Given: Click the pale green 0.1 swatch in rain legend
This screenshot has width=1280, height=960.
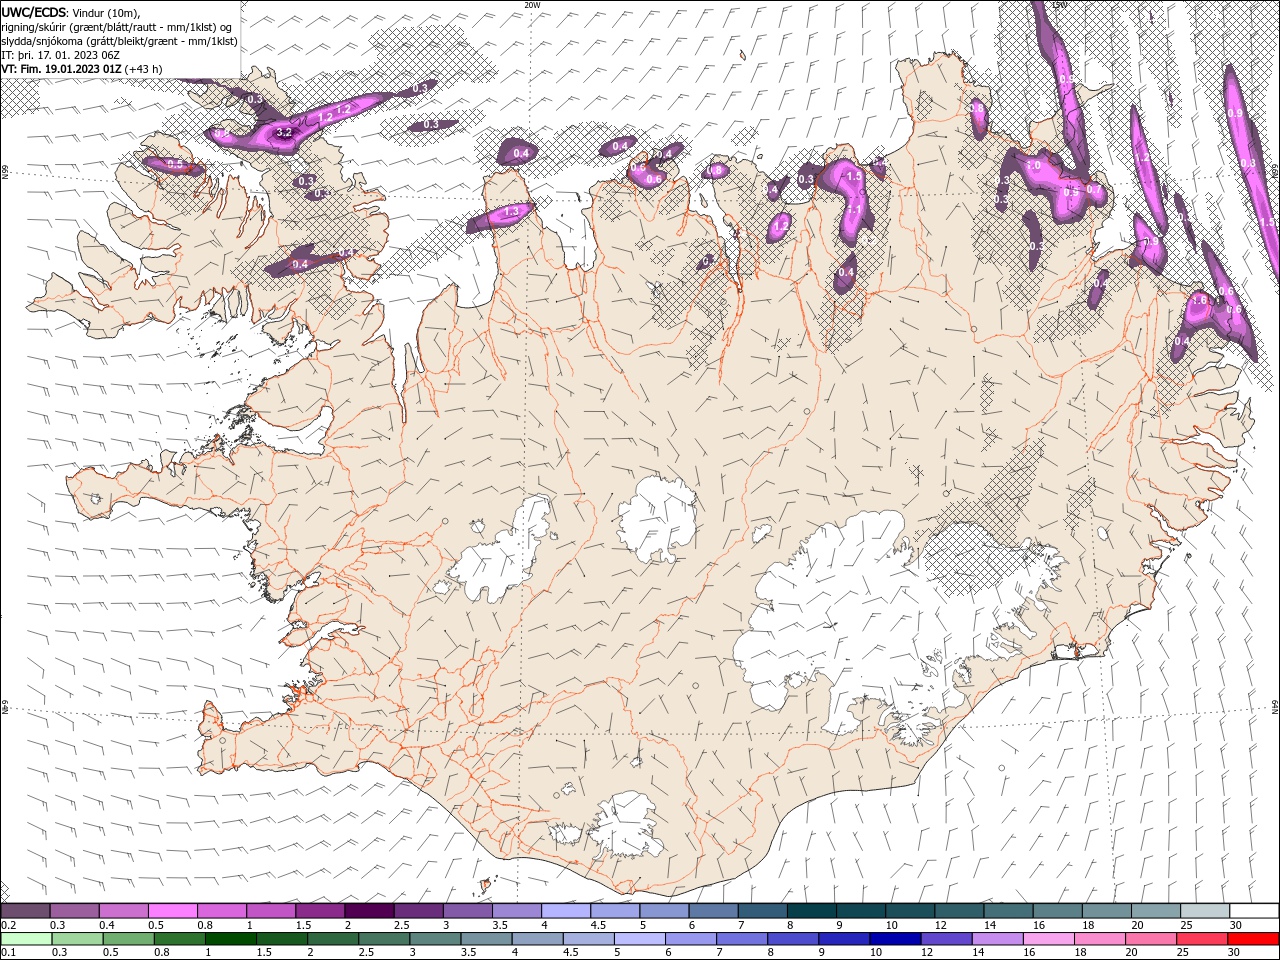Looking at the screenshot, I should (x=26, y=939).
